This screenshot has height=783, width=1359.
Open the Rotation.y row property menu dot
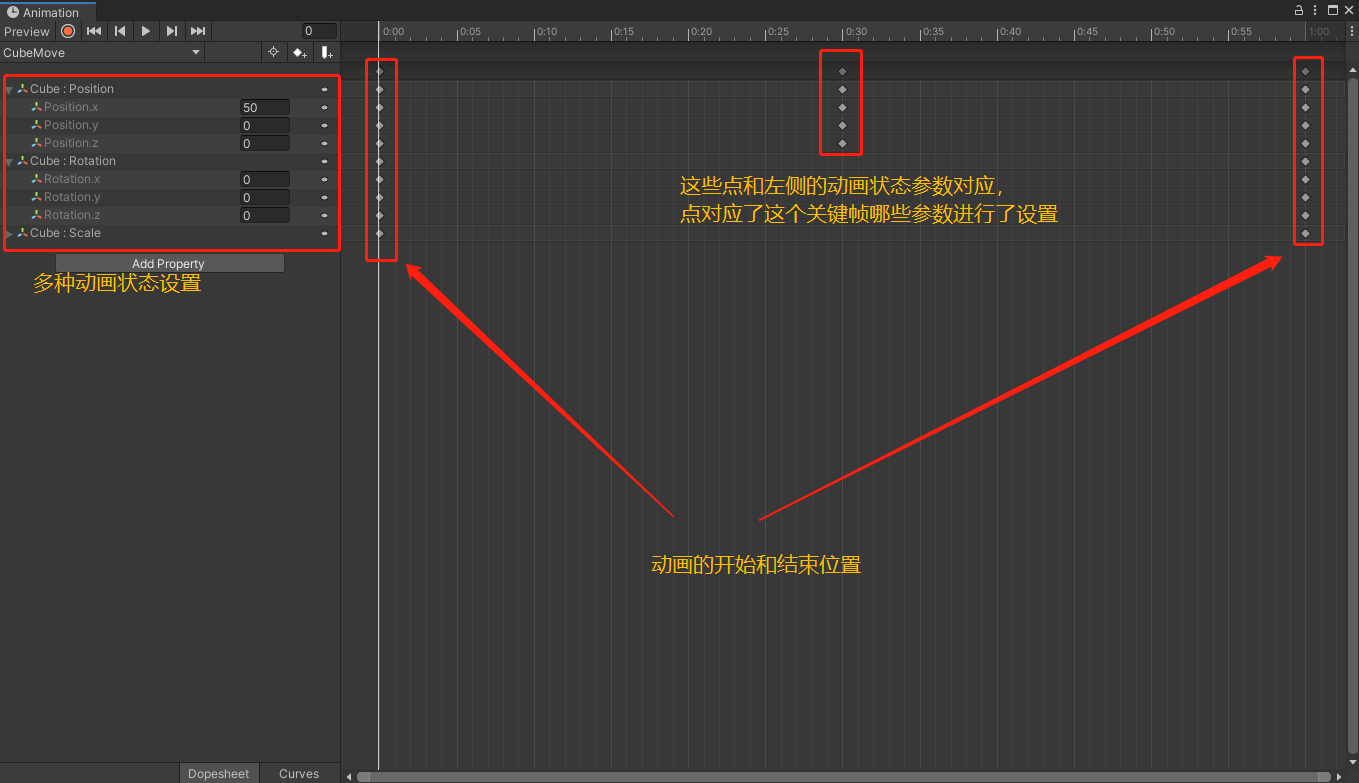[325, 197]
